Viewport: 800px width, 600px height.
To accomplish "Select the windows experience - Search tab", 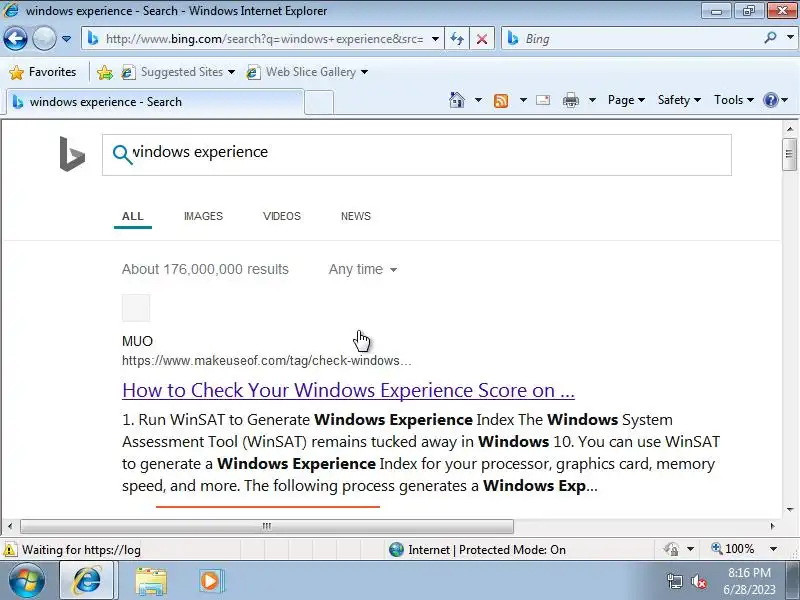I will (156, 102).
